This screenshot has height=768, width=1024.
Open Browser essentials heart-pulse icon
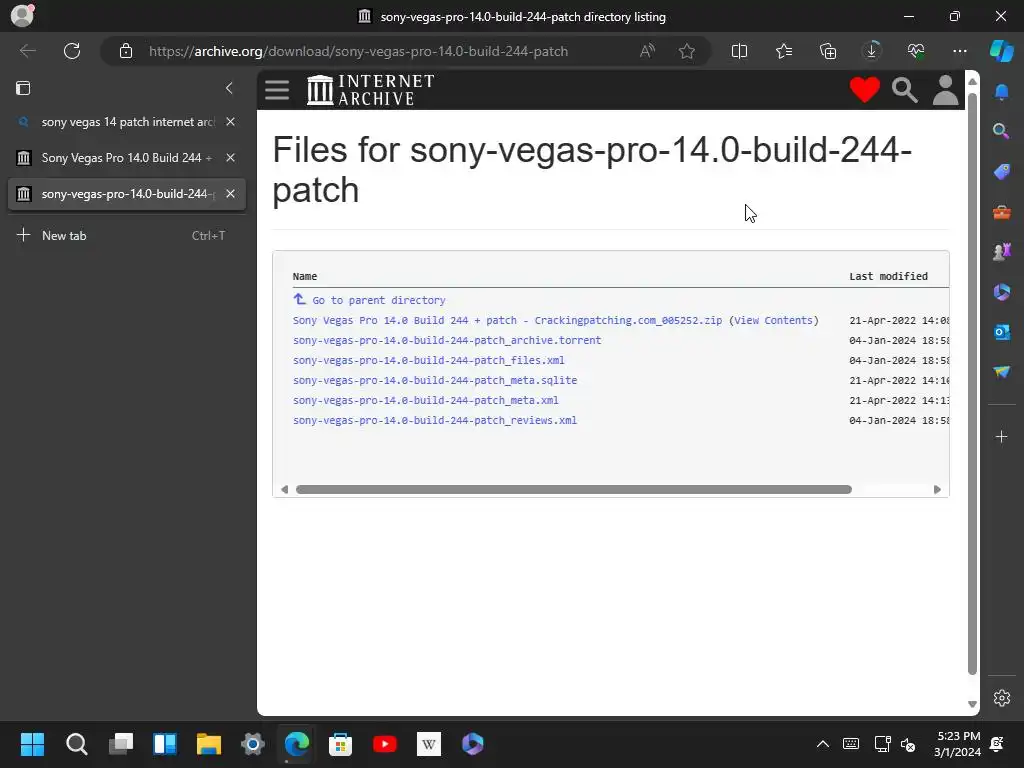916,51
